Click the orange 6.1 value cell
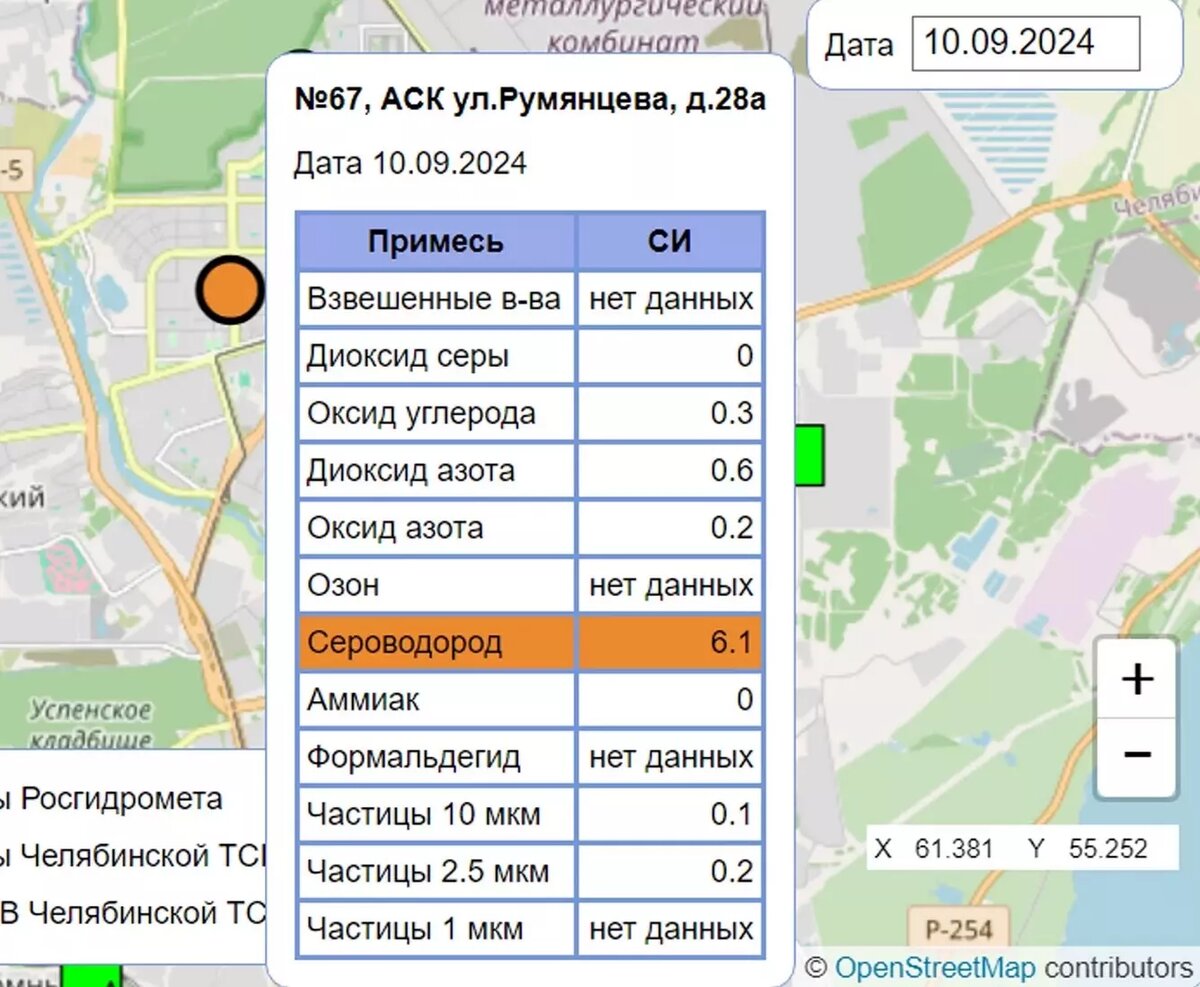This screenshot has width=1200, height=987. 670,642
